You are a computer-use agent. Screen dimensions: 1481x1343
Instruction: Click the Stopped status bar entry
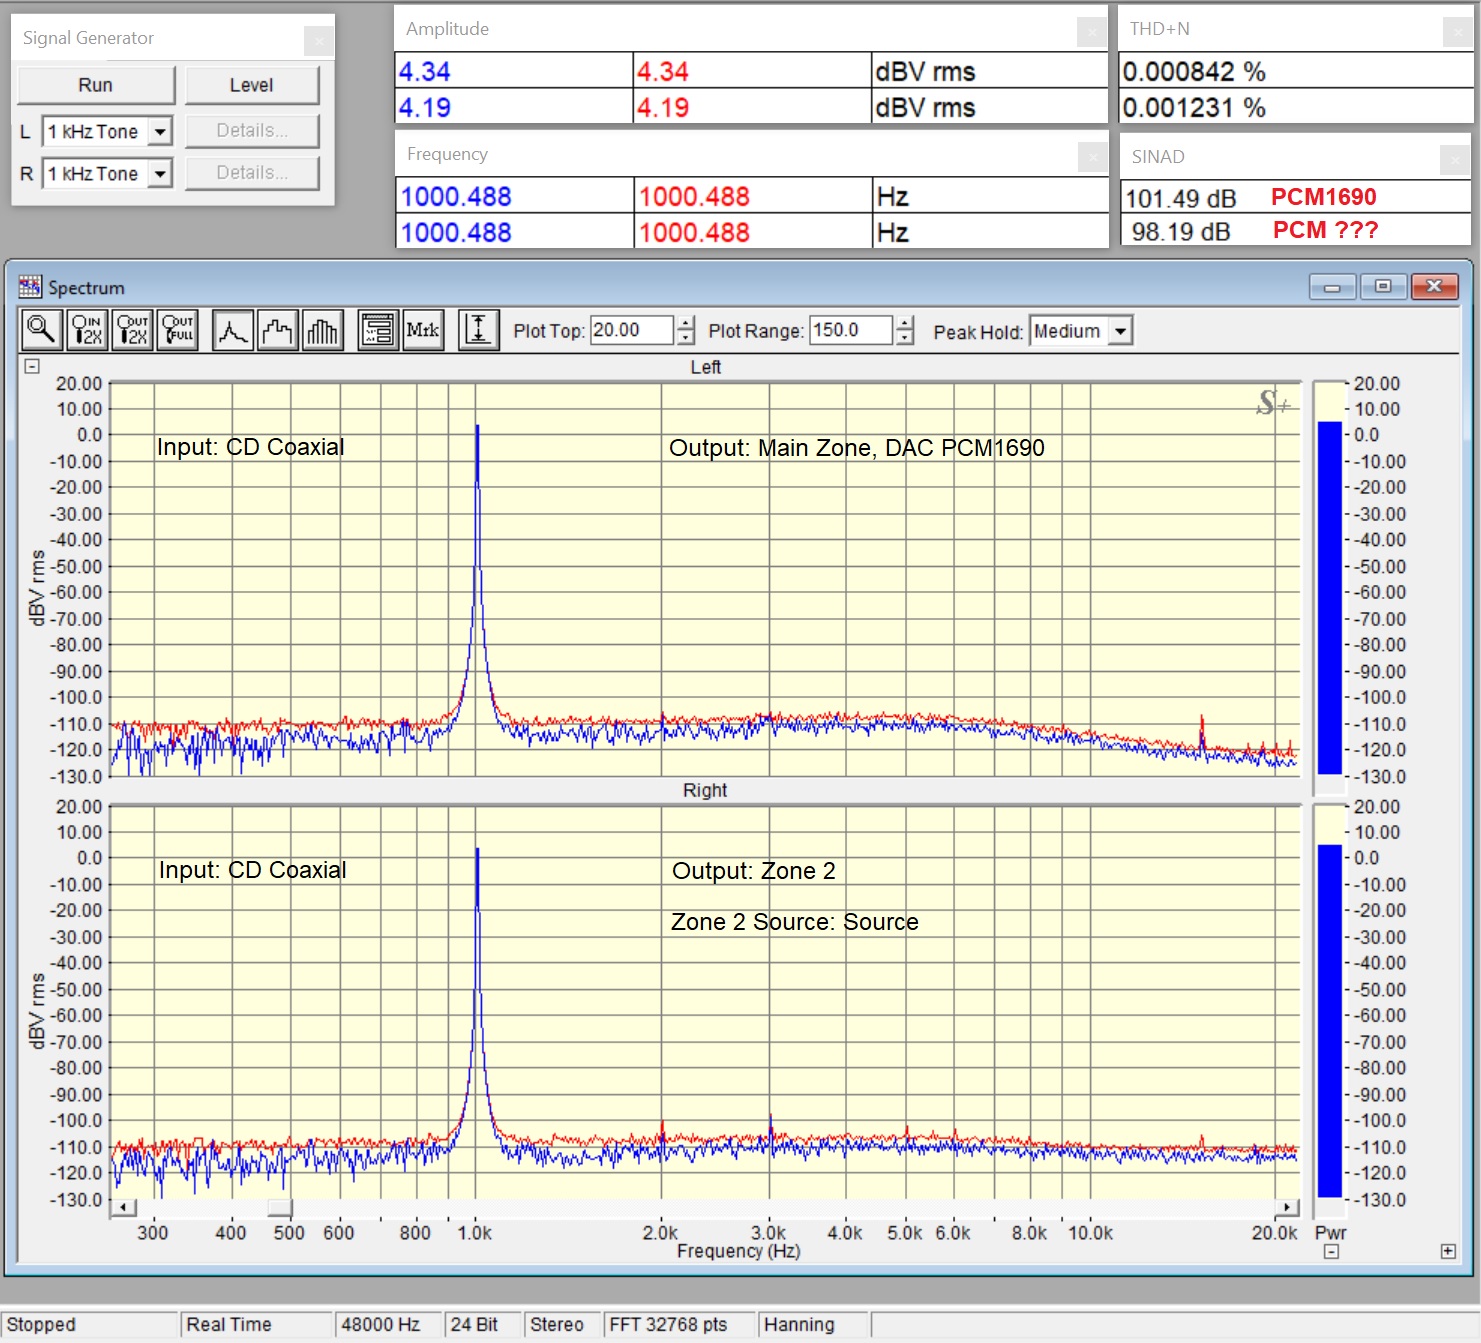click(41, 1324)
